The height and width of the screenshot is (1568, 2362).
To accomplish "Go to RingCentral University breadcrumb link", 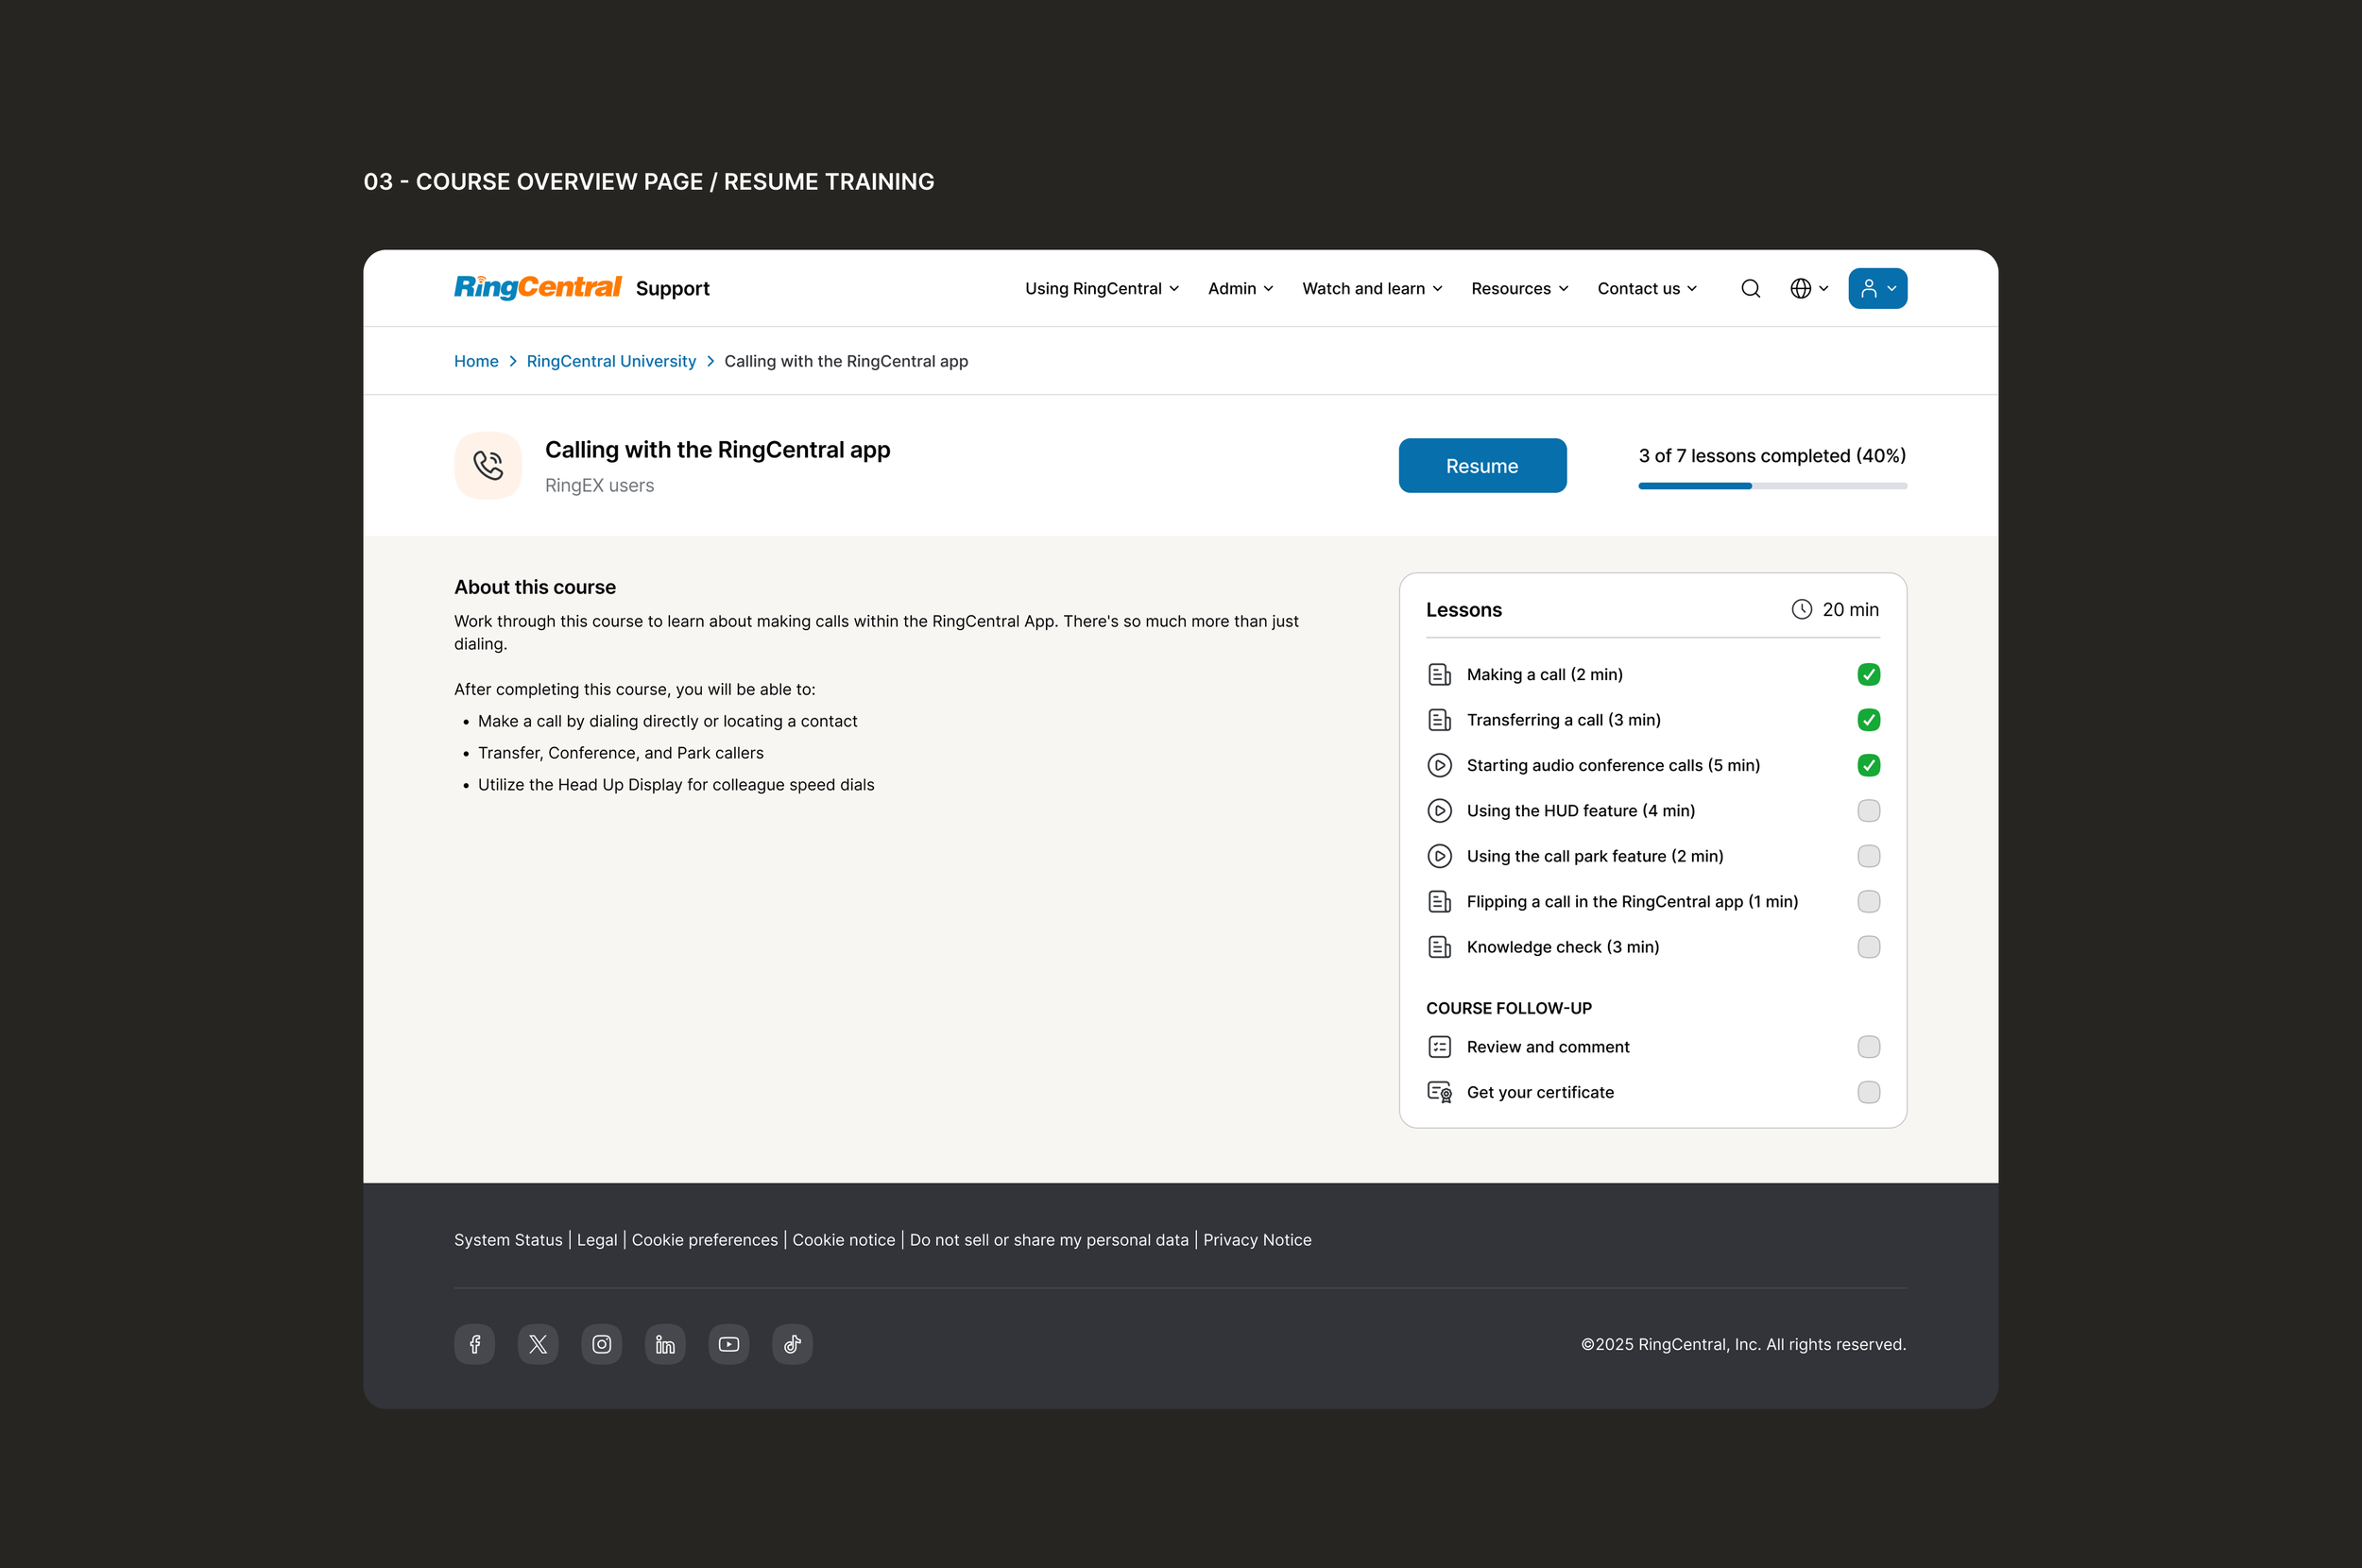I will [x=611, y=361].
